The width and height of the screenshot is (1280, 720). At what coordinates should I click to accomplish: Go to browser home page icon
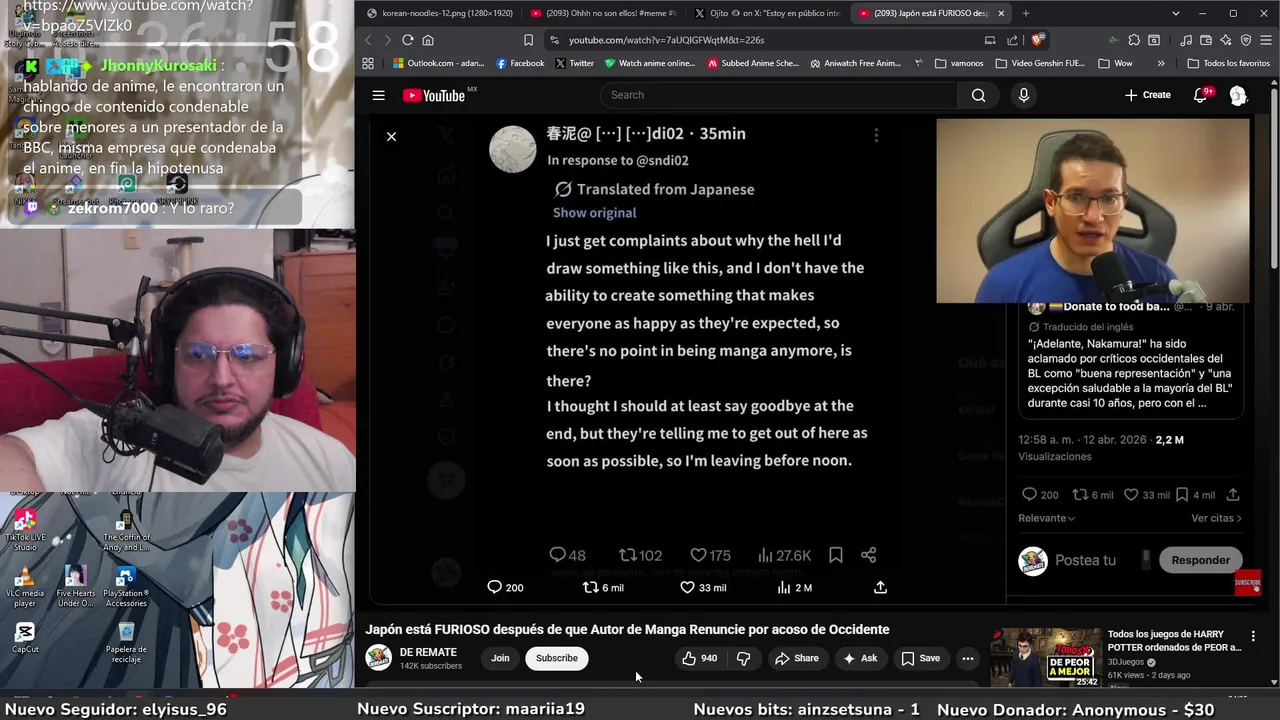(428, 40)
